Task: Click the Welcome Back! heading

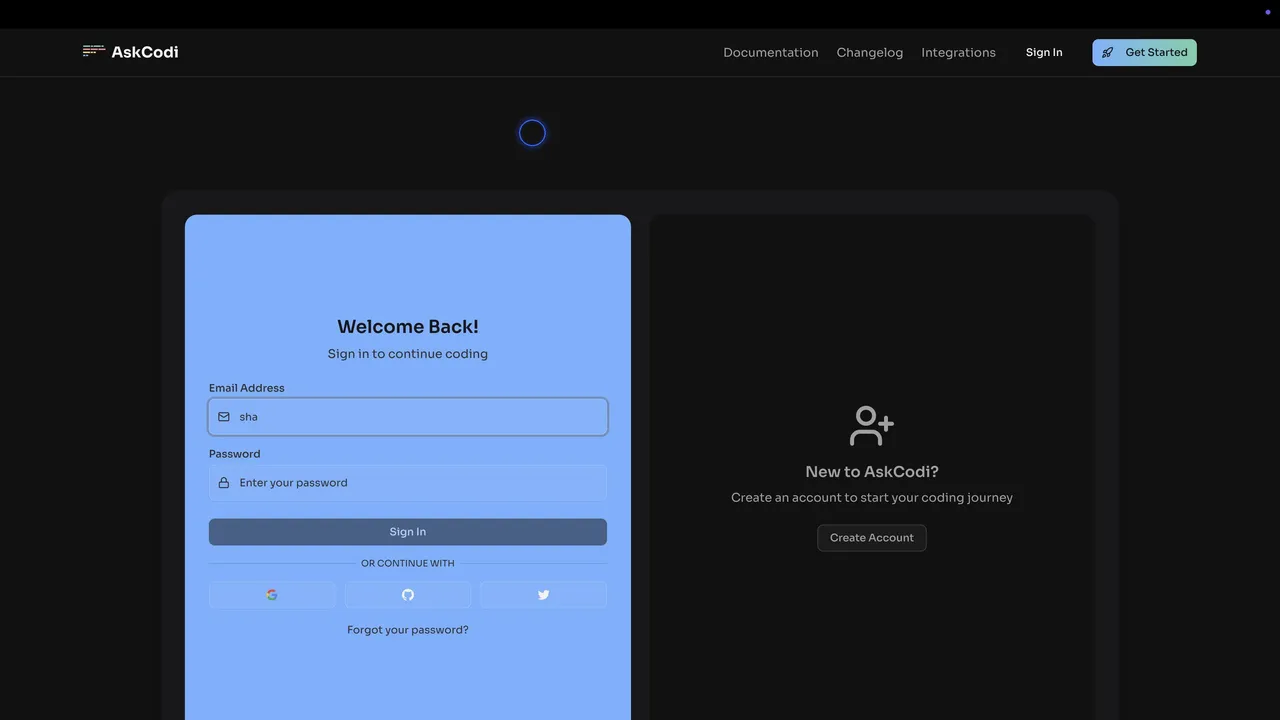Action: coord(408,327)
